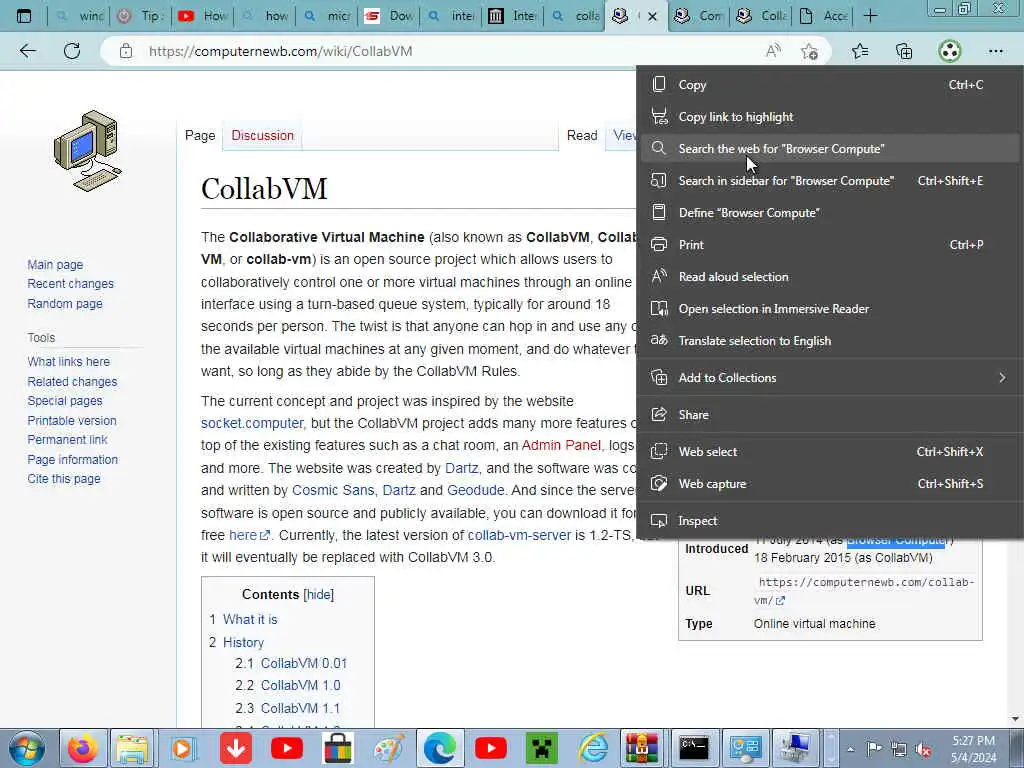Screen dimensions: 1024x768
Task: Translate selection to English
Action: (829, 341)
